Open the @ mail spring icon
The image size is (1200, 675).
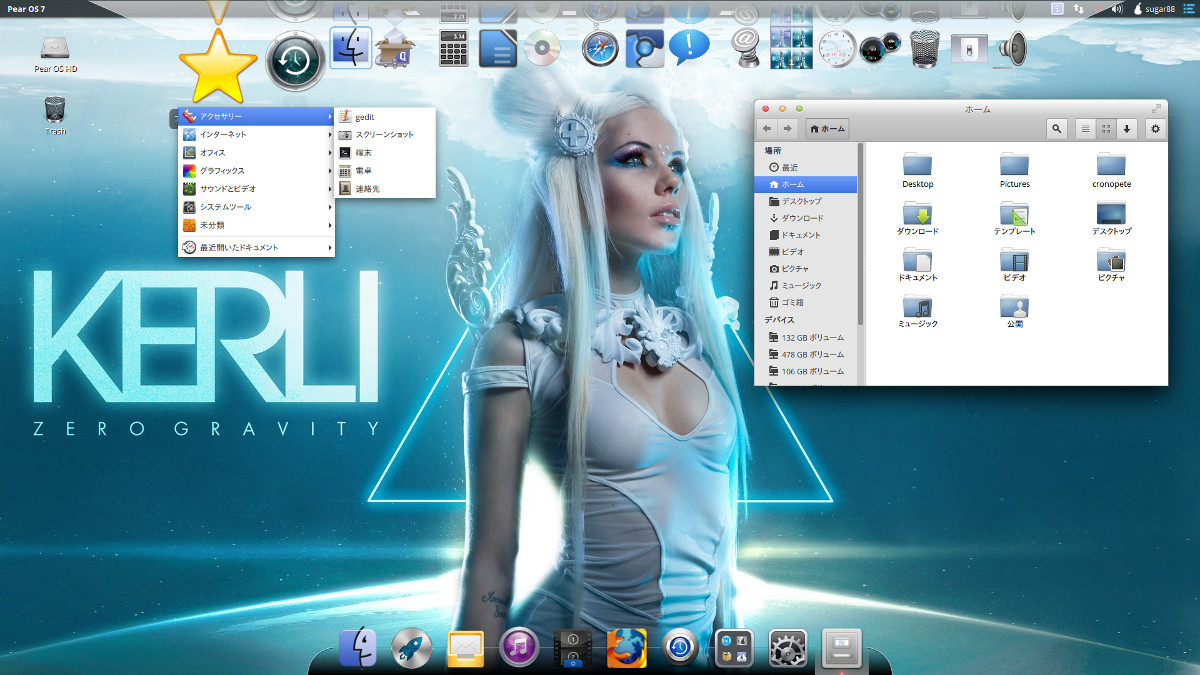point(744,47)
